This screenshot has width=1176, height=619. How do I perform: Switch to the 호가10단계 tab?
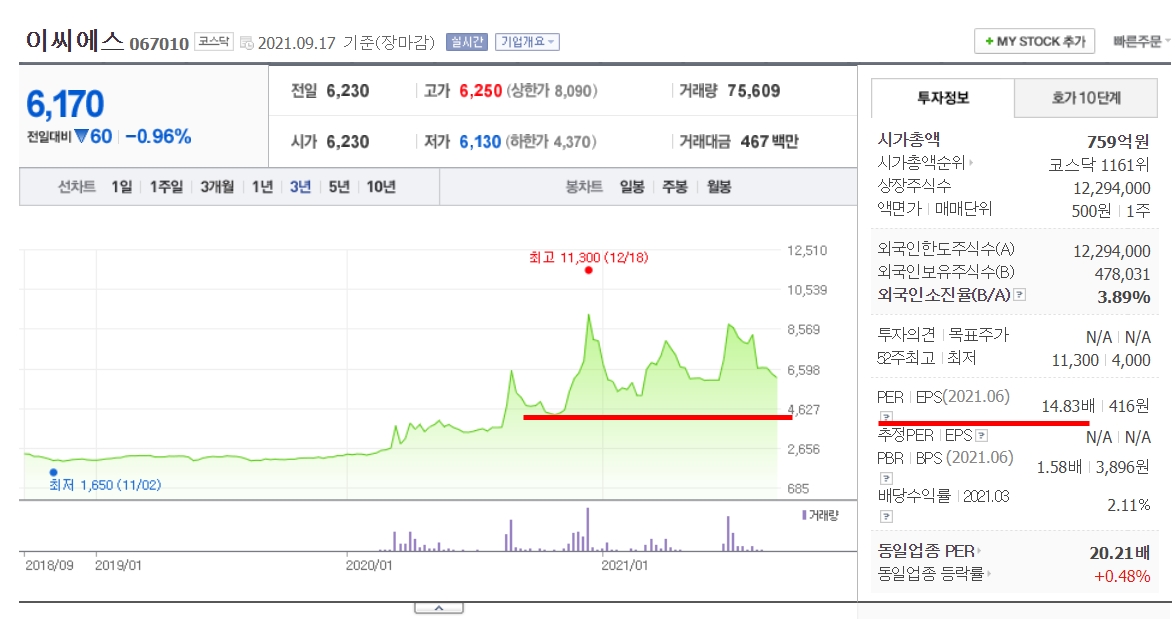pyautogui.click(x=1086, y=98)
